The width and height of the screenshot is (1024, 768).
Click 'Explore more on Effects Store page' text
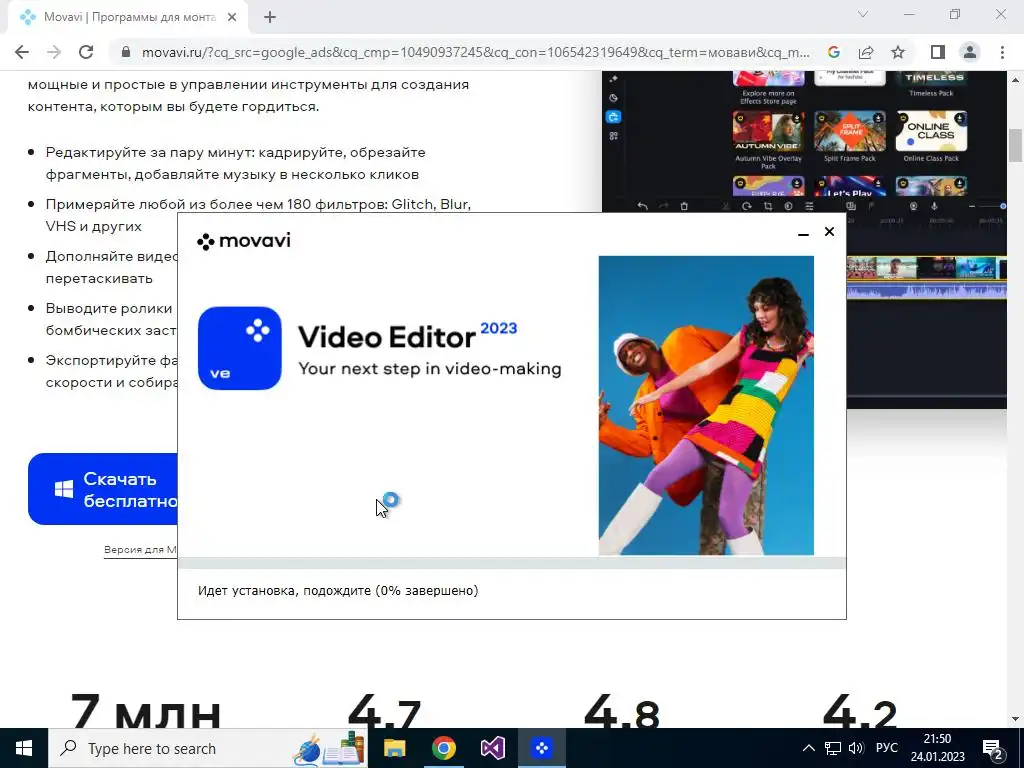pyautogui.click(x=768, y=97)
